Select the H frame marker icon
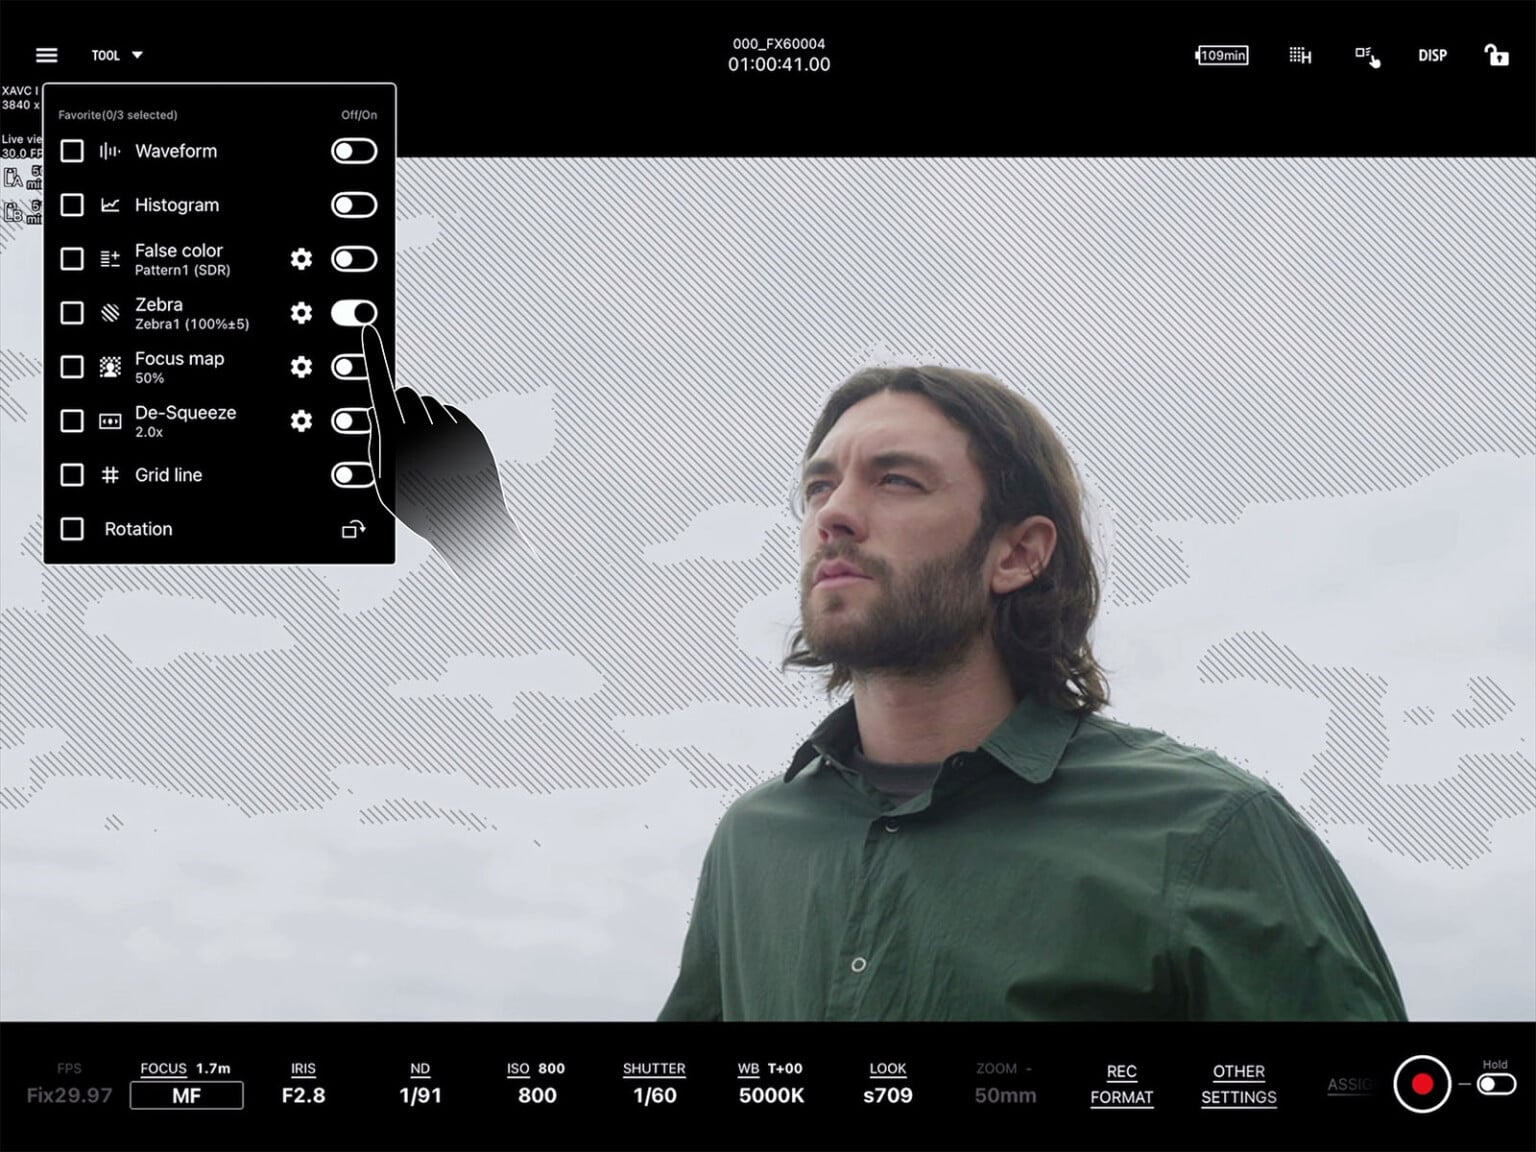The width and height of the screenshot is (1536, 1152). point(1300,56)
